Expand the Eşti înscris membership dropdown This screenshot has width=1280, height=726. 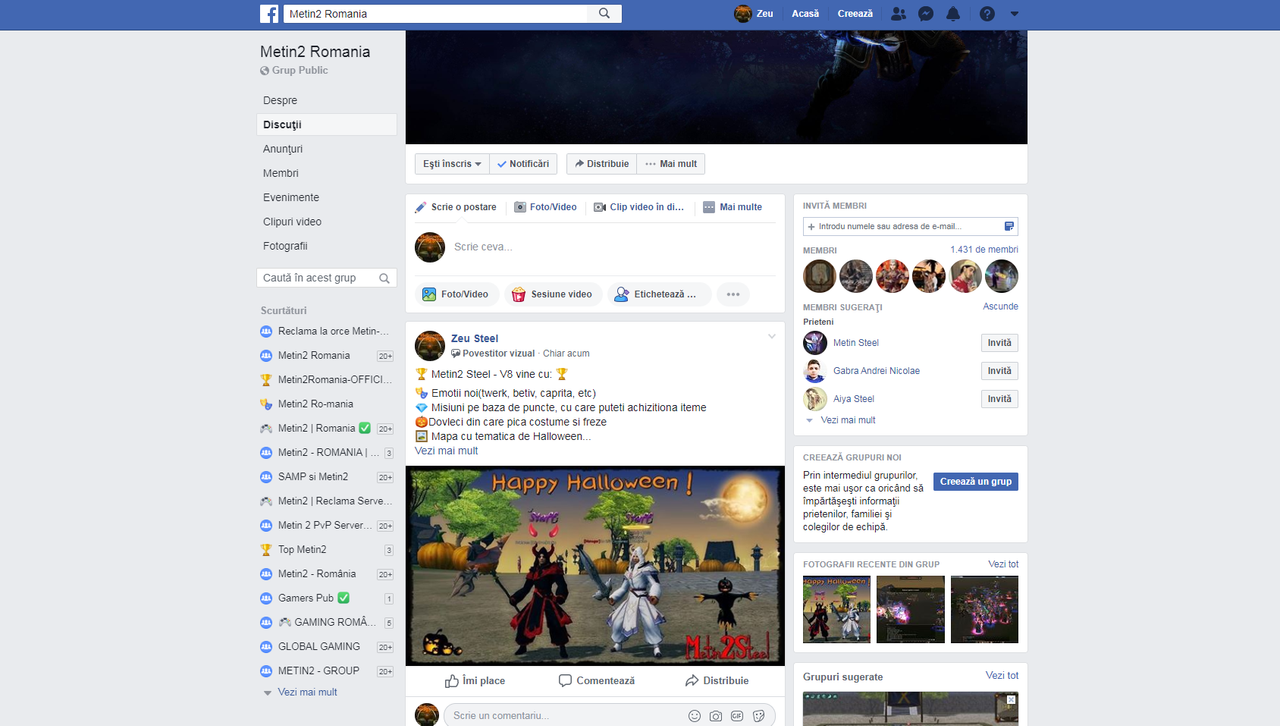coord(451,163)
